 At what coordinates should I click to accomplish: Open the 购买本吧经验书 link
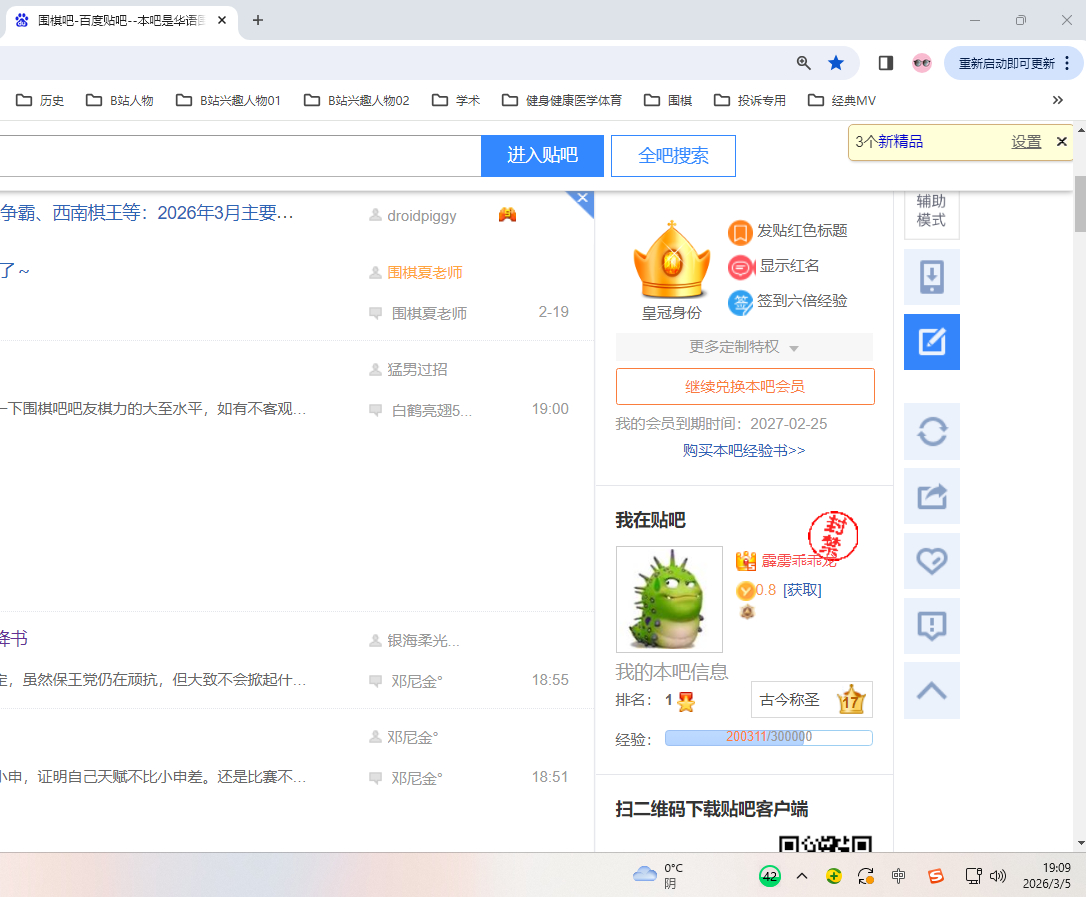(744, 450)
